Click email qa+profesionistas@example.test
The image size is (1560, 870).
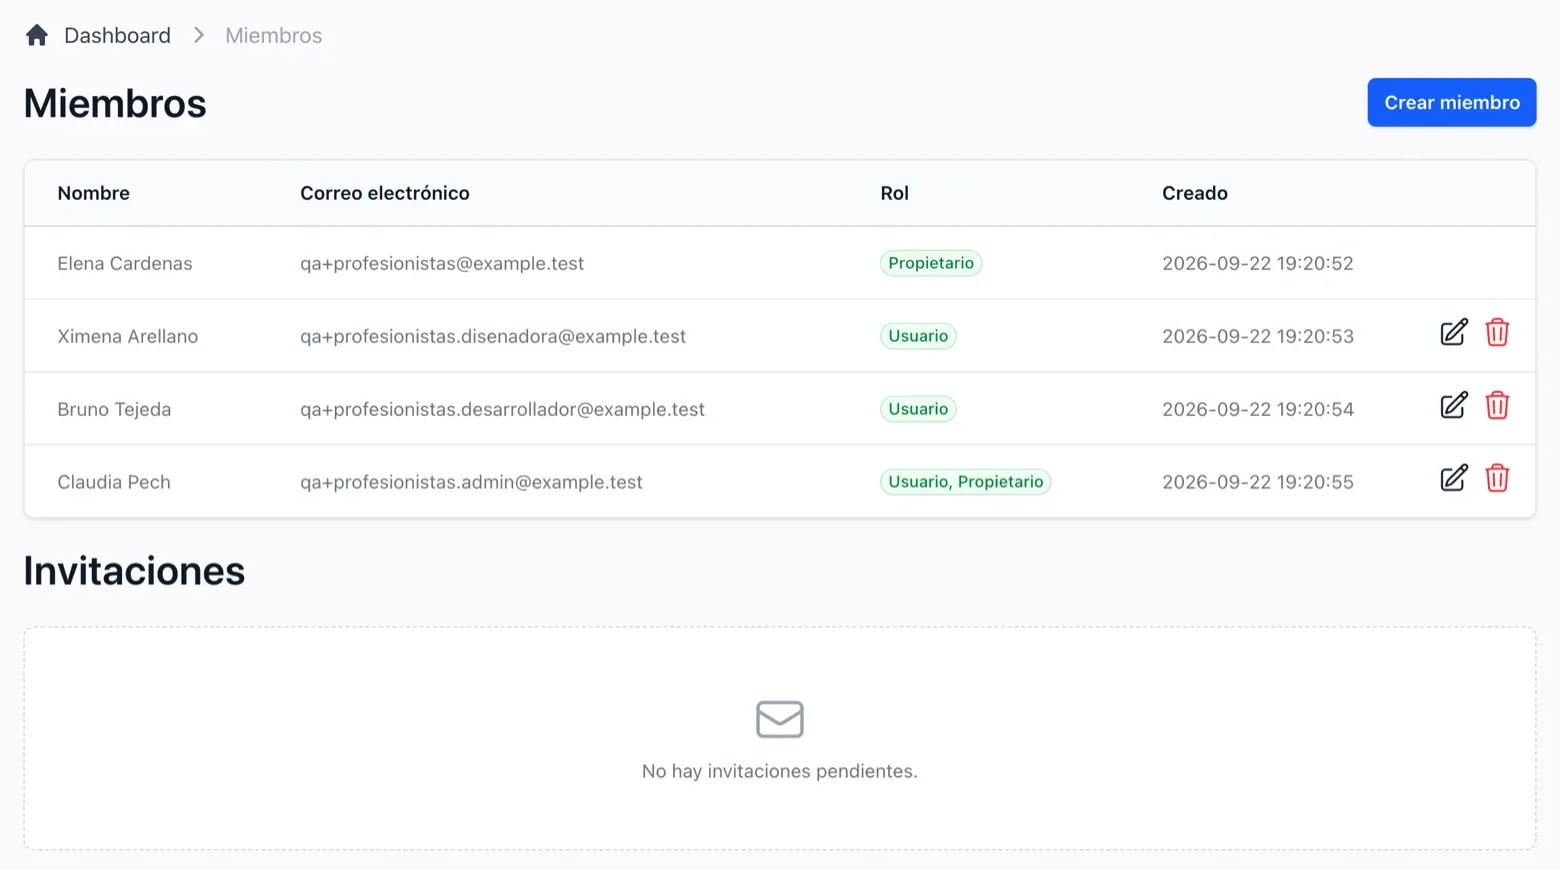click(x=442, y=263)
